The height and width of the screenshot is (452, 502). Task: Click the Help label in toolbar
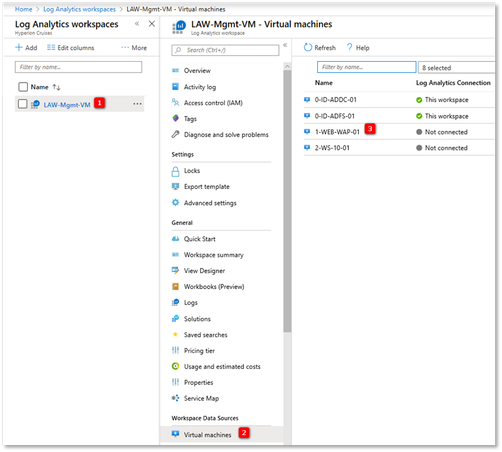(x=362, y=48)
